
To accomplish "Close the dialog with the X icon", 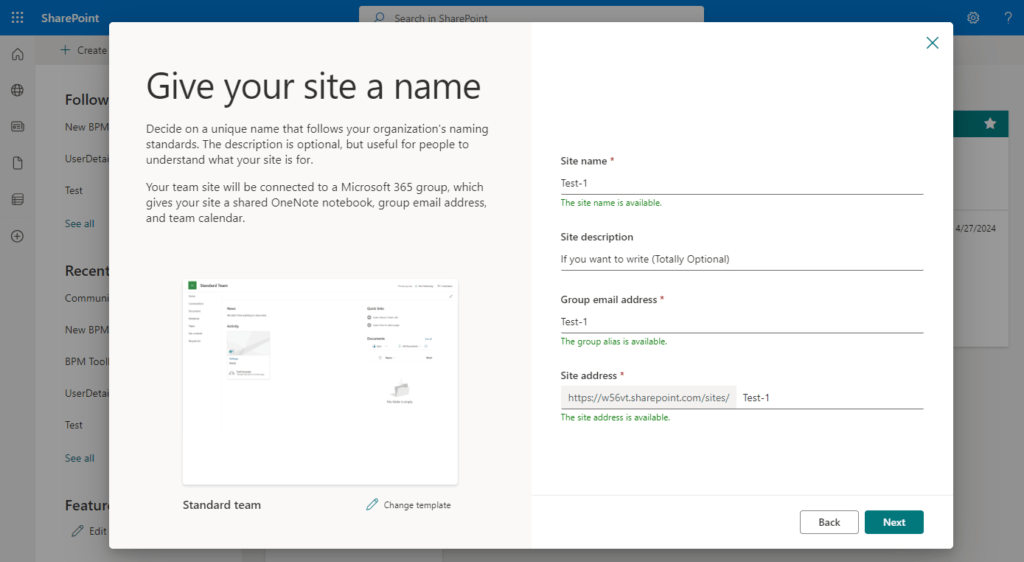I will coord(932,43).
